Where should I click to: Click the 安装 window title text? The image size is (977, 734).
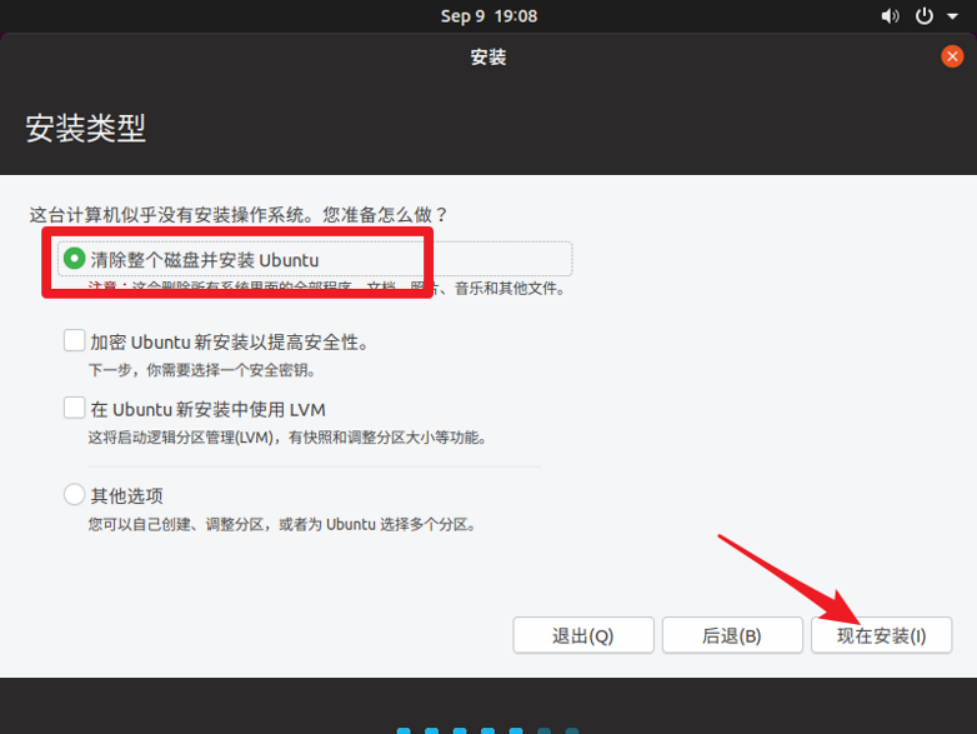coord(488,57)
